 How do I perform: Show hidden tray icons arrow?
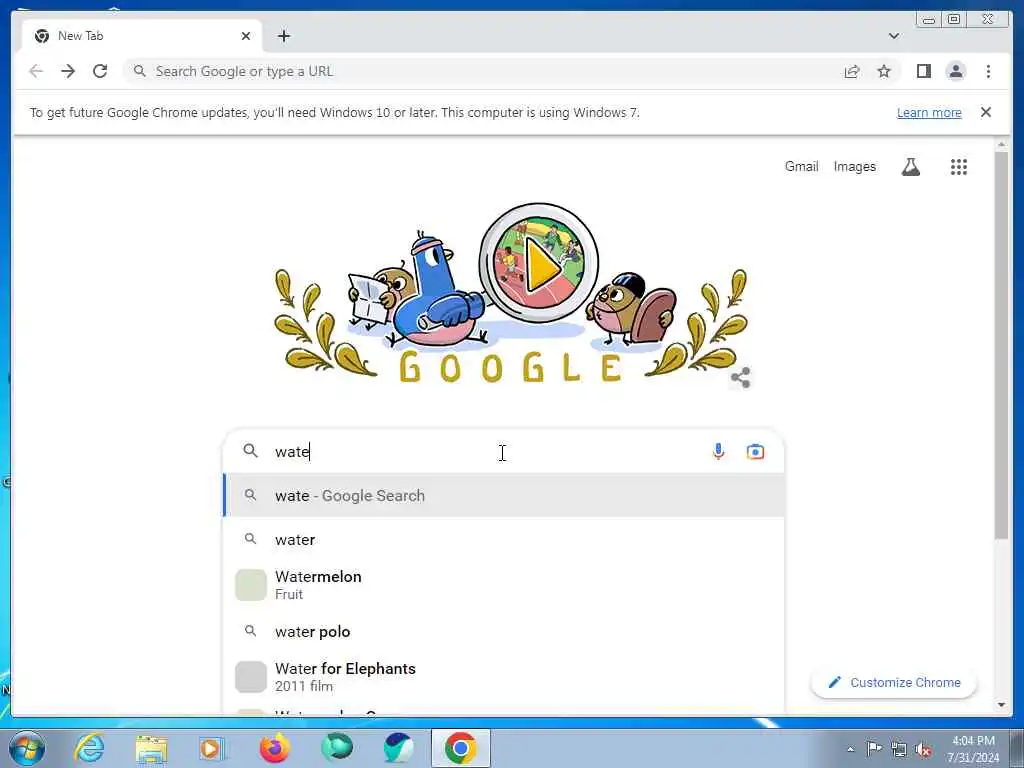click(x=850, y=749)
